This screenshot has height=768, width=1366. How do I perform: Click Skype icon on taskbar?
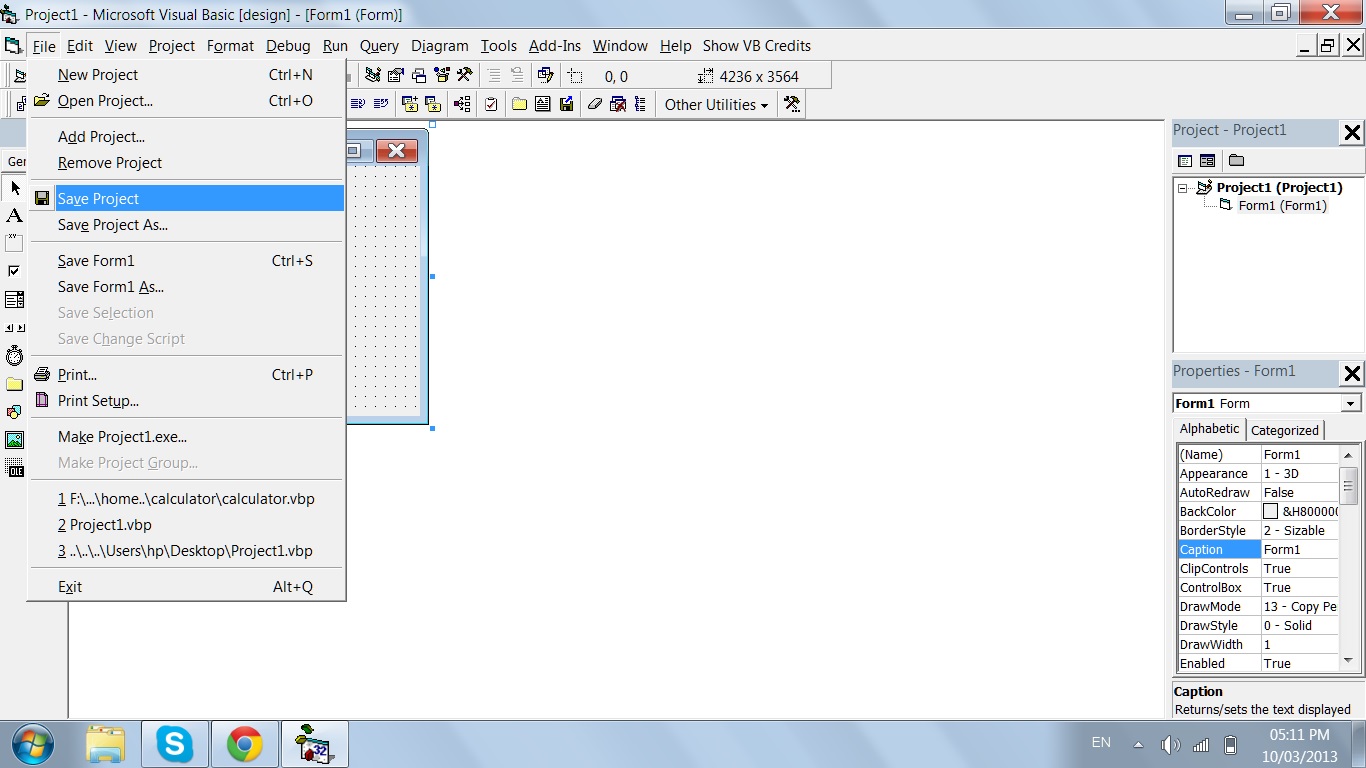click(175, 744)
